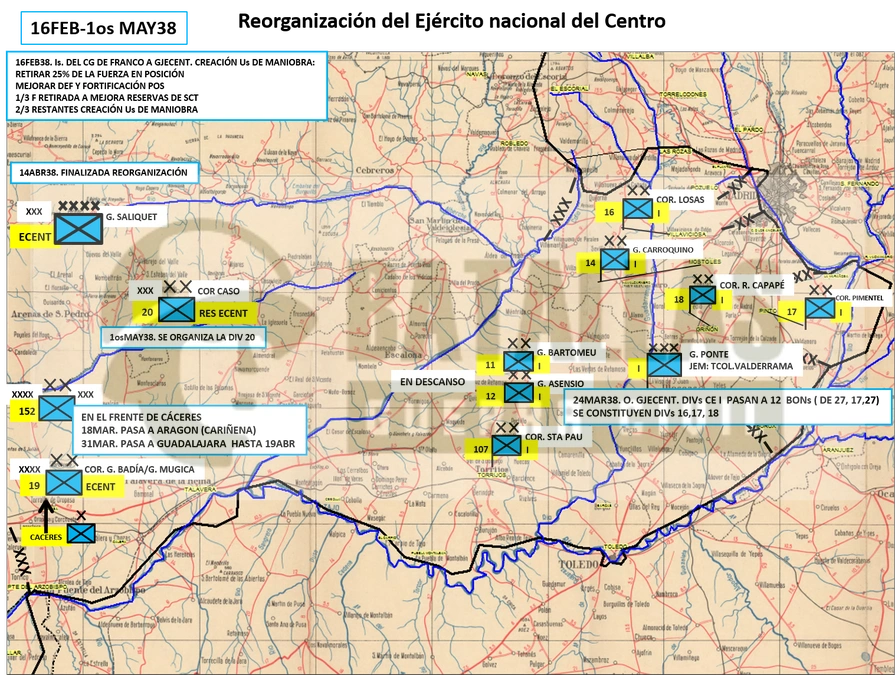Screen dimensions: 895x675
Task: Click the small CACERES brigade symbol
Action: (x=81, y=533)
